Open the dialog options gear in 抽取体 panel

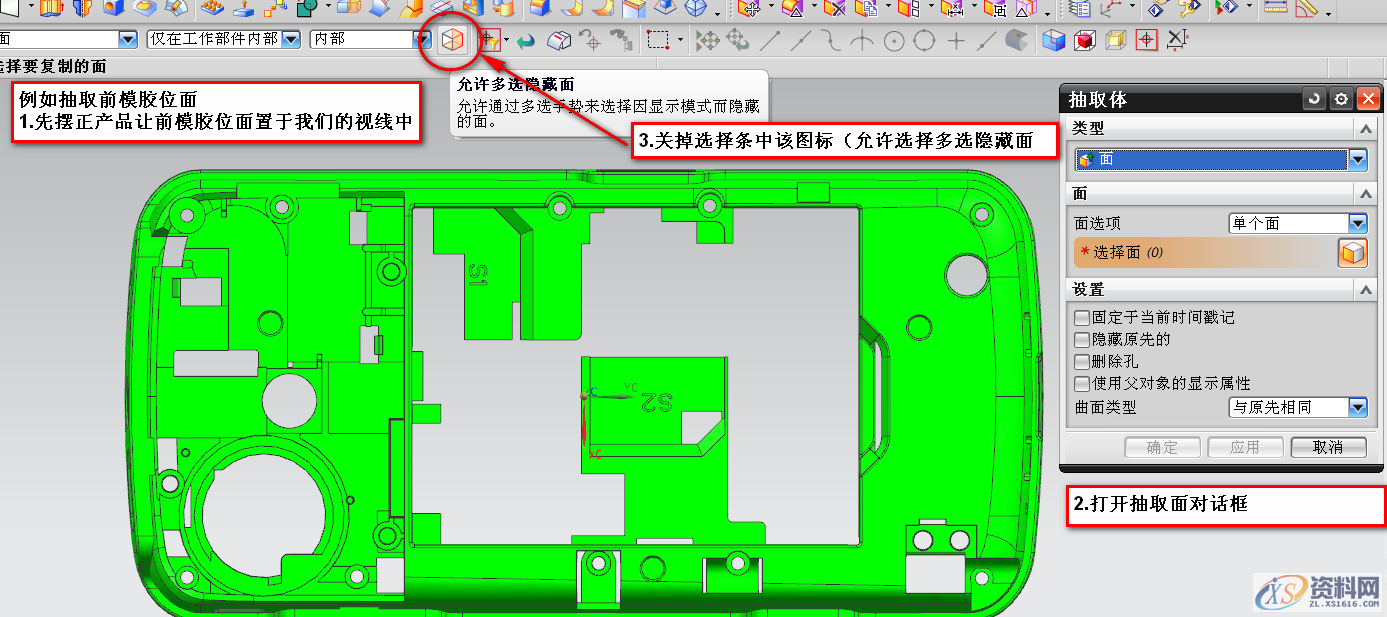pyautogui.click(x=1342, y=97)
